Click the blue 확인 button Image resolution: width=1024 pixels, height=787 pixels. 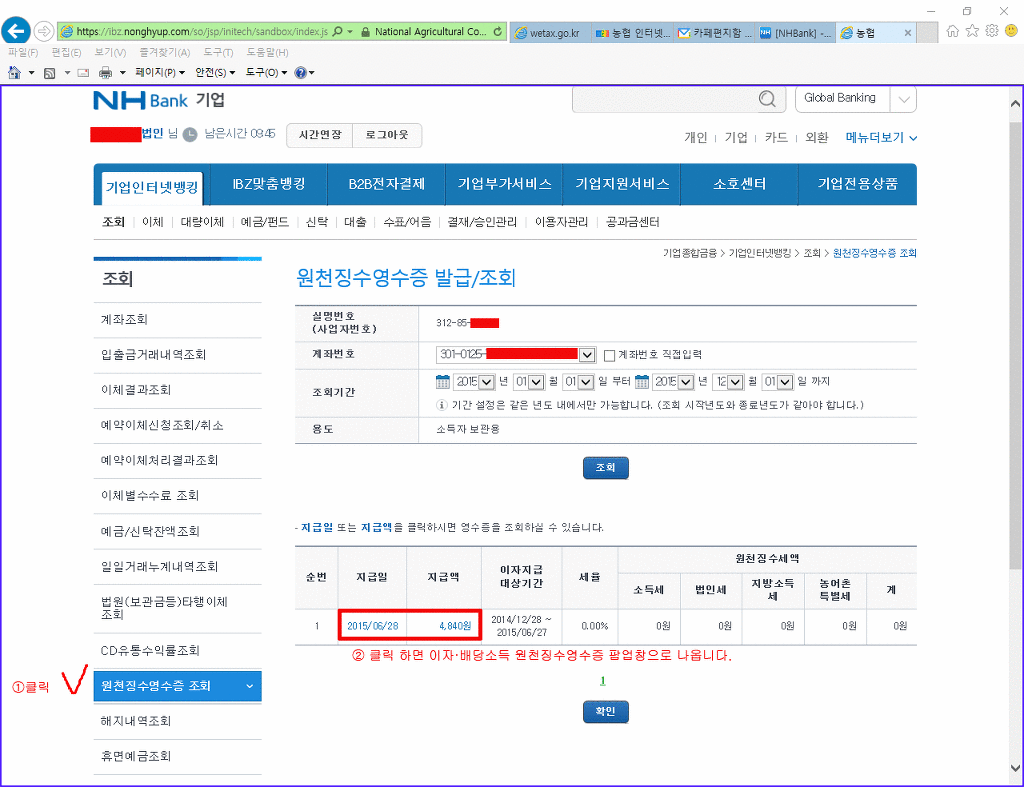click(605, 711)
